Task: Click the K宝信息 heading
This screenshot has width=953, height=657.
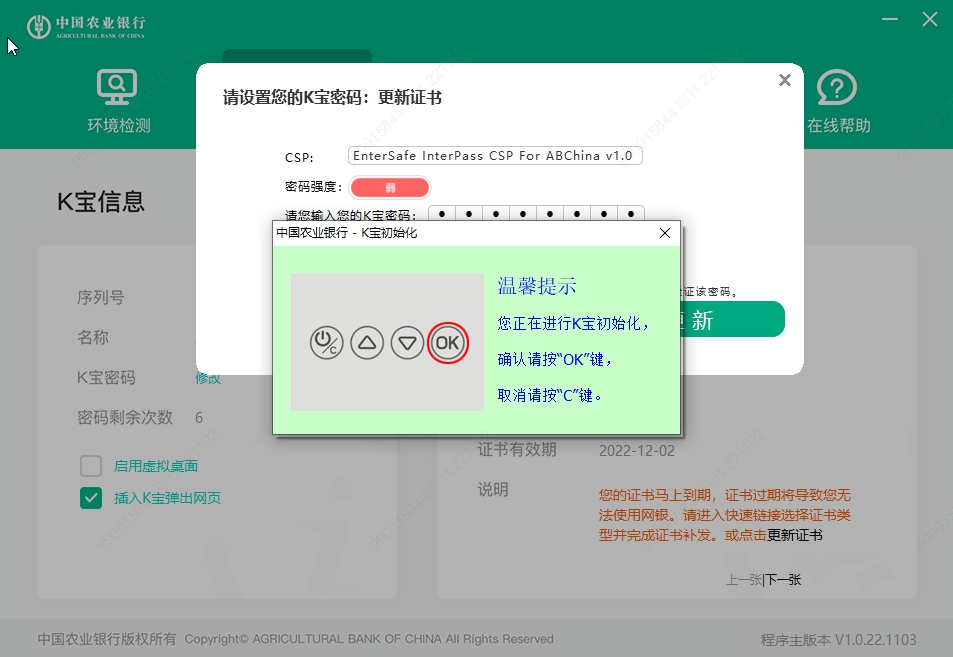Action: (100, 202)
